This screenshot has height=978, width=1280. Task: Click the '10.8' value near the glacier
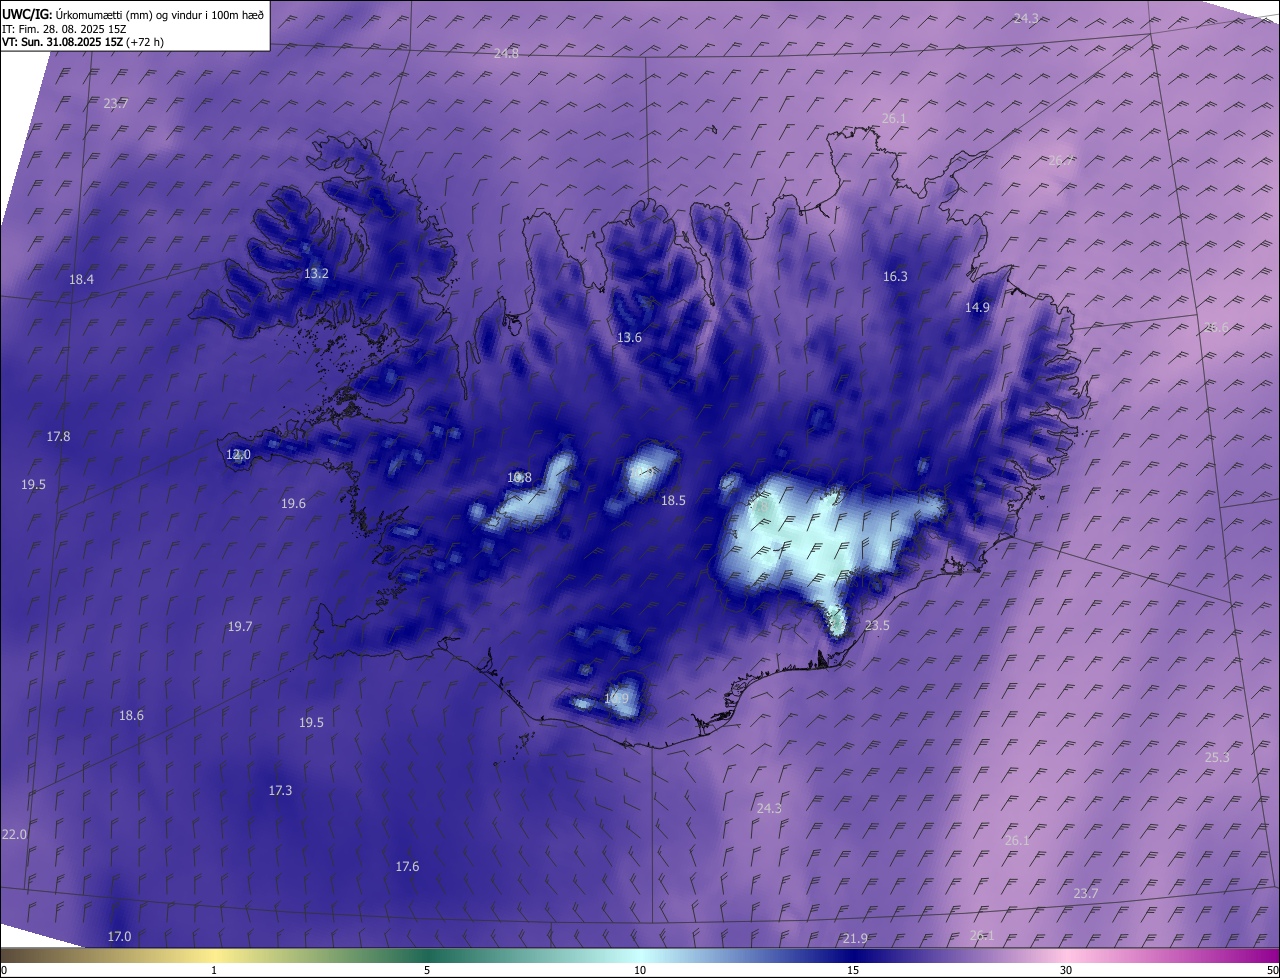coord(519,478)
